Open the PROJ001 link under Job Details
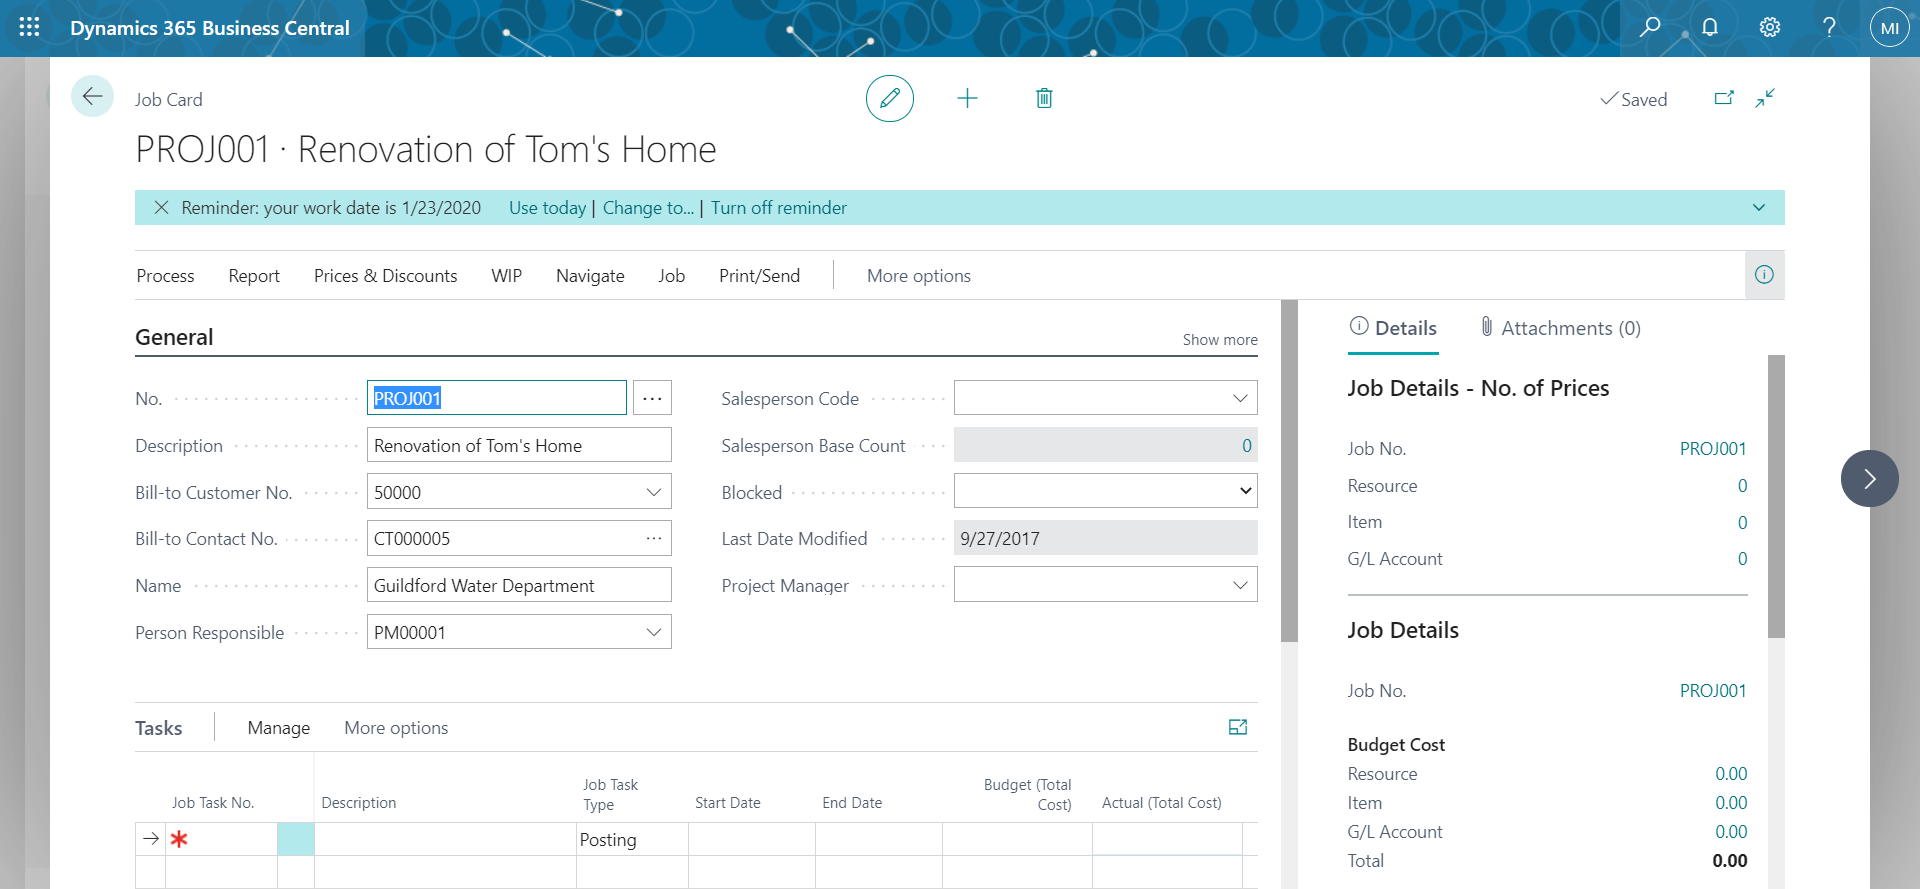Image resolution: width=1920 pixels, height=889 pixels. coord(1713,691)
